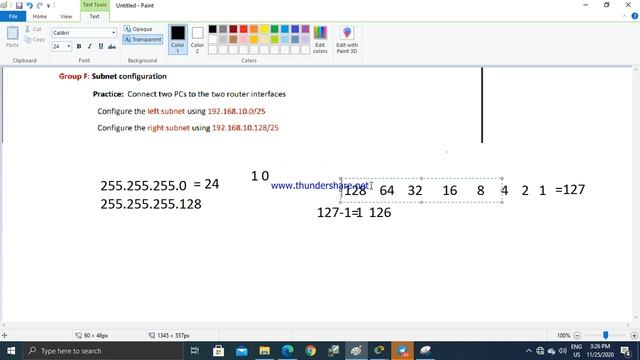The width and height of the screenshot is (640, 360).
Task: Click inside the text box with 128 64 32
Action: coord(421,190)
